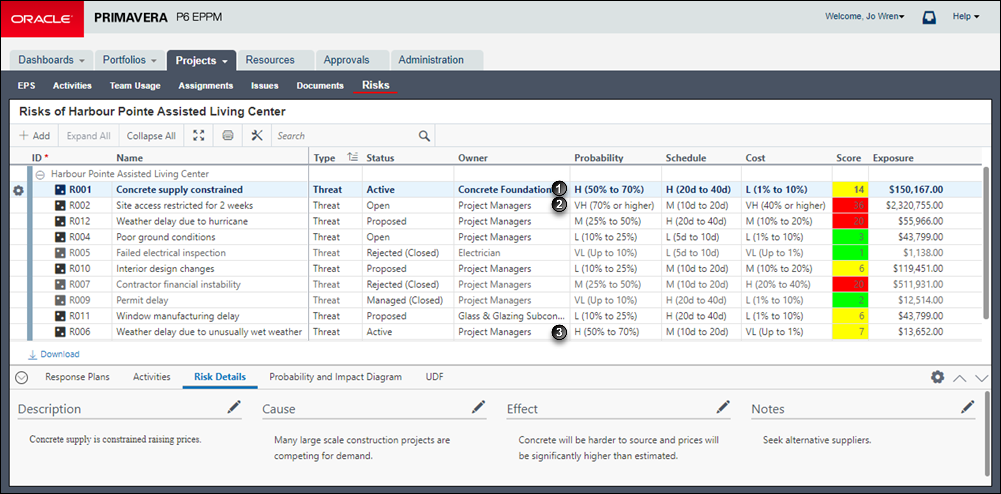The width and height of the screenshot is (1001, 494).
Task: Open the Projects tab dropdown arrow
Action: [225, 61]
